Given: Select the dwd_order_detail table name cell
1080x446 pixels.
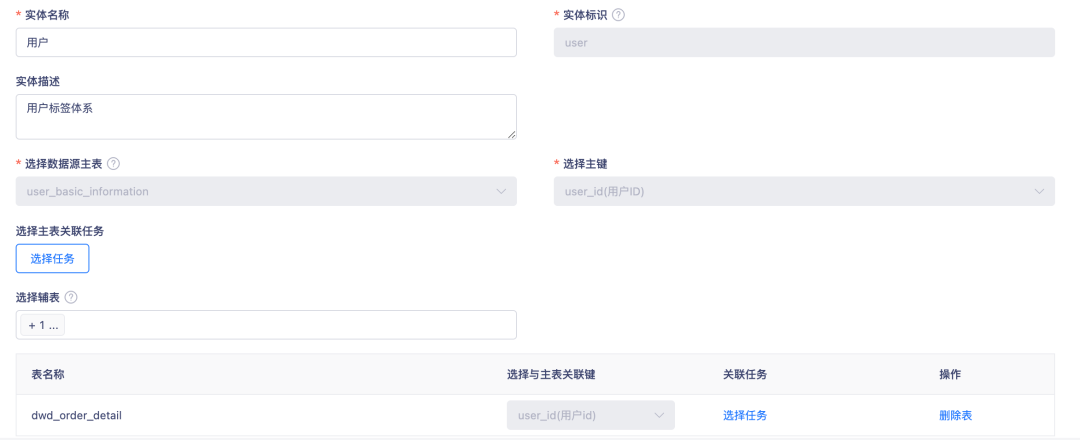Looking at the screenshot, I should click(x=77, y=415).
